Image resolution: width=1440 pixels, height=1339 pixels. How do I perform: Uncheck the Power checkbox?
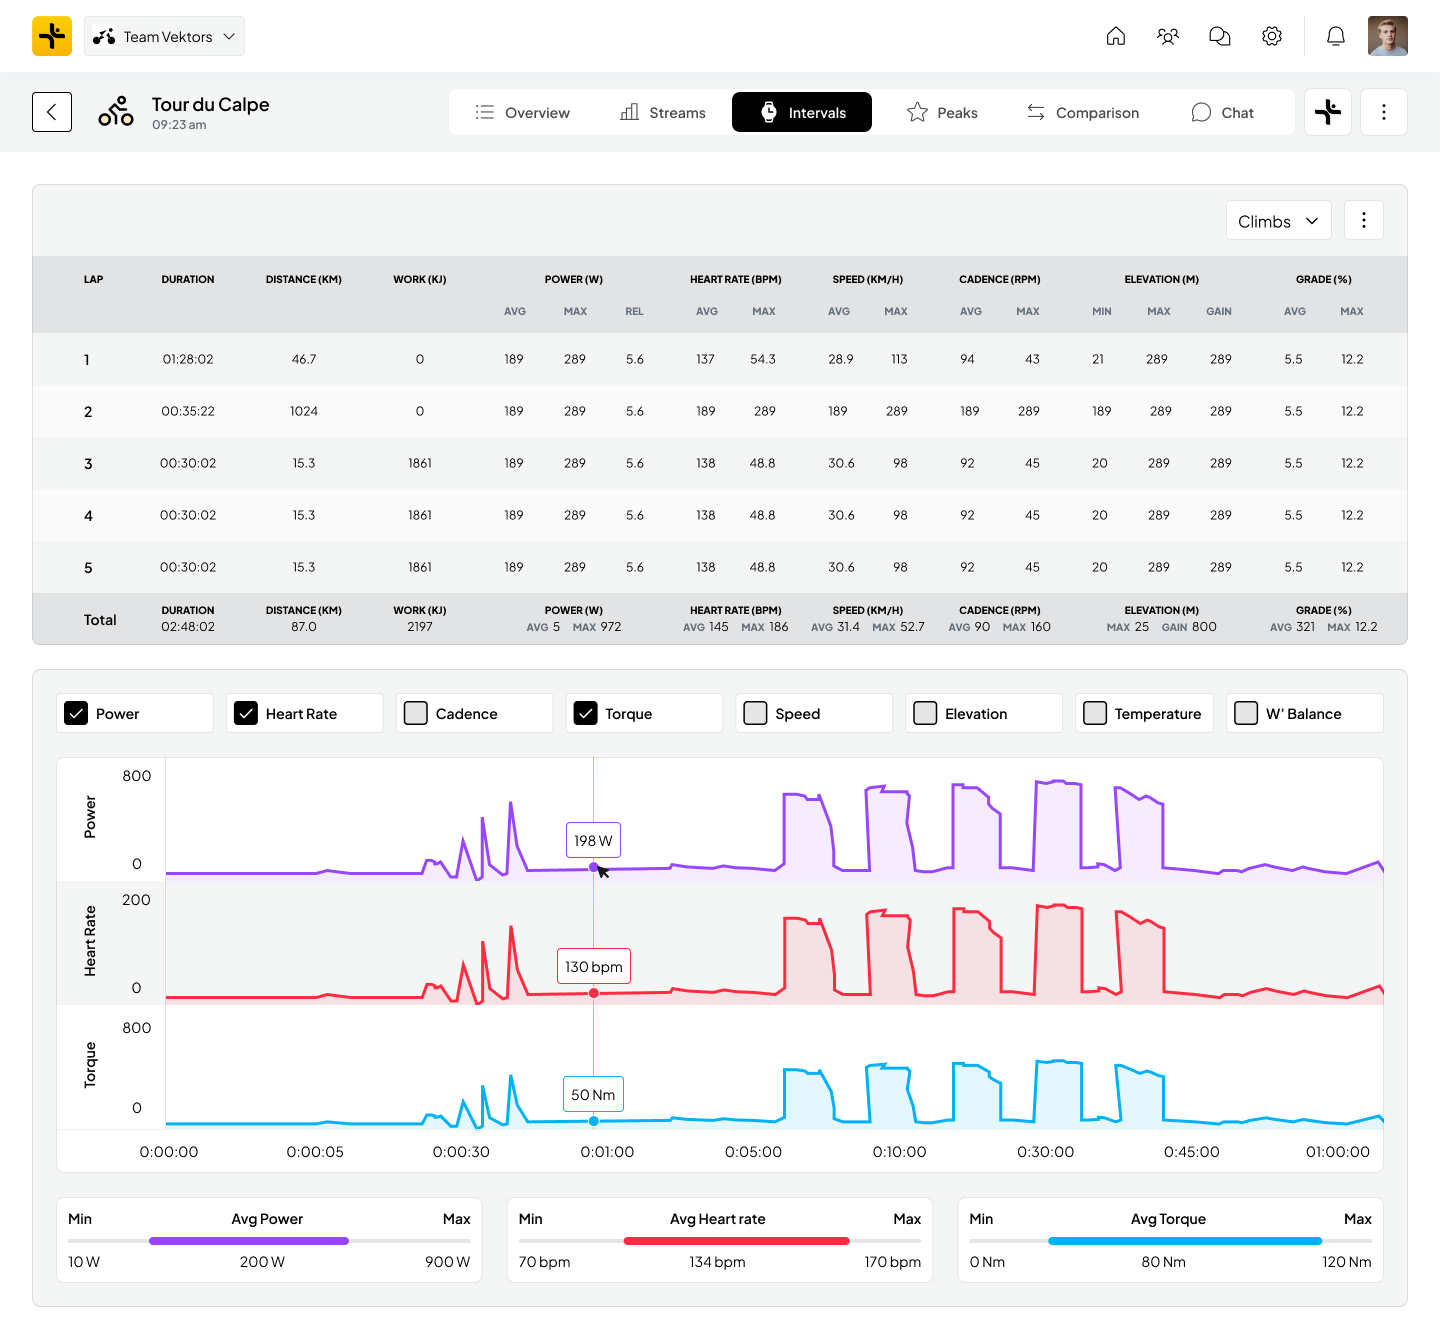point(76,713)
